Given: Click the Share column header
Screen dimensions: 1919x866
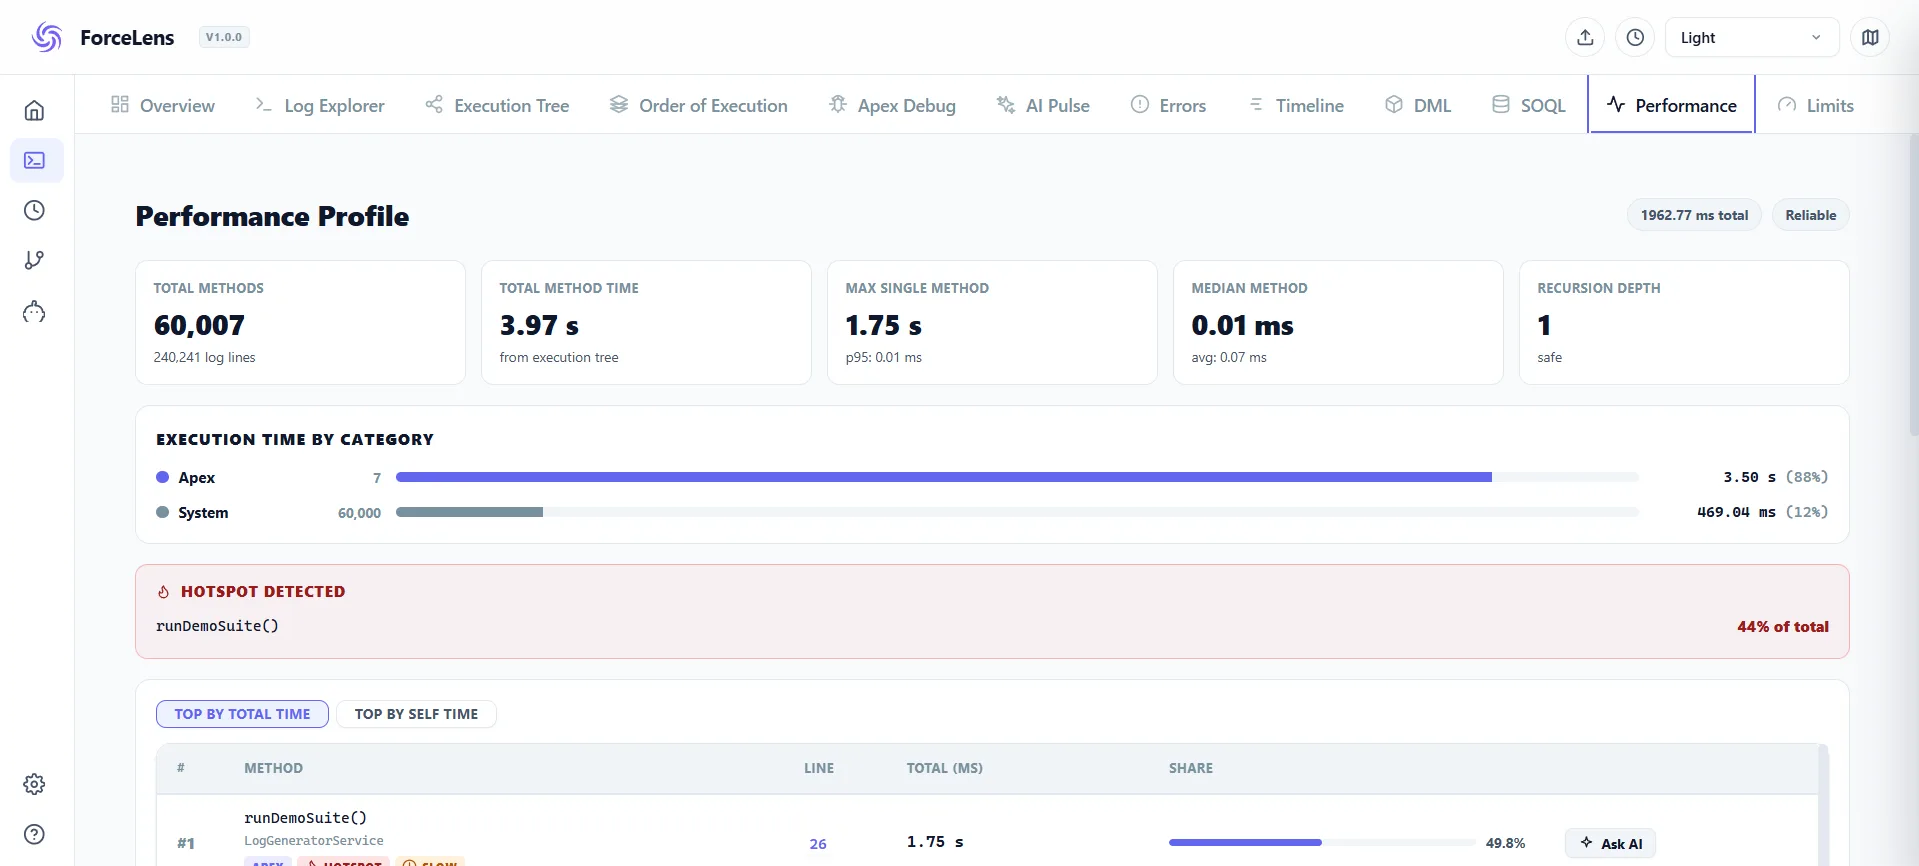Looking at the screenshot, I should (1191, 768).
